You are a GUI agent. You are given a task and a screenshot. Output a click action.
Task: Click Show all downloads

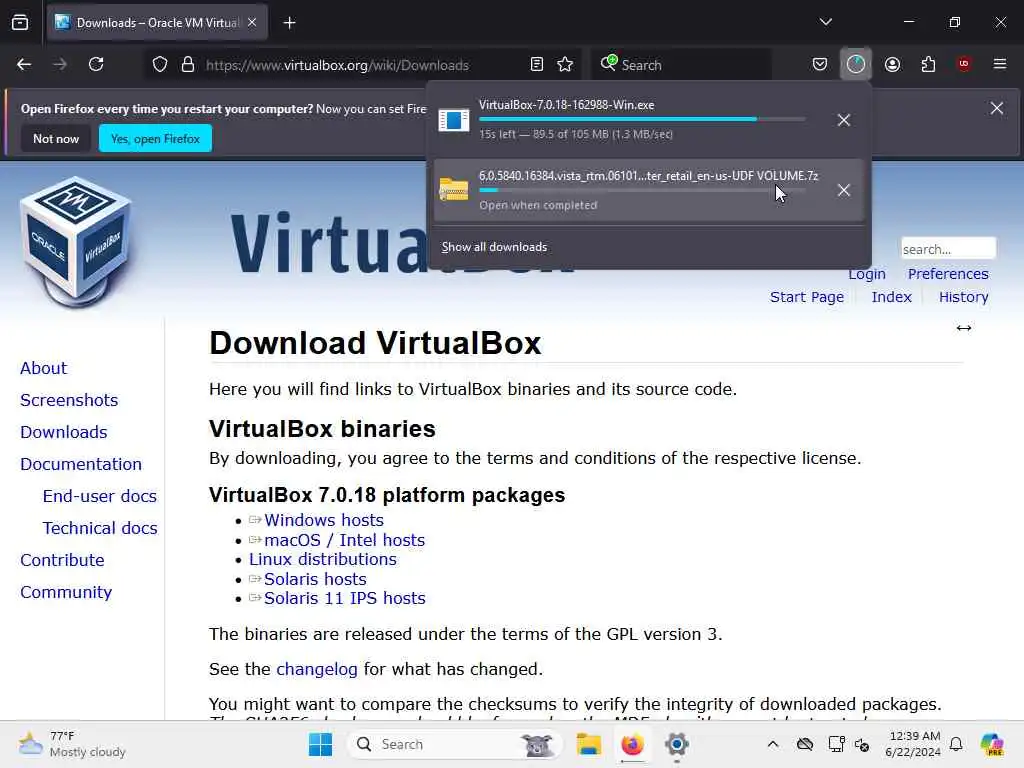pyautogui.click(x=494, y=247)
